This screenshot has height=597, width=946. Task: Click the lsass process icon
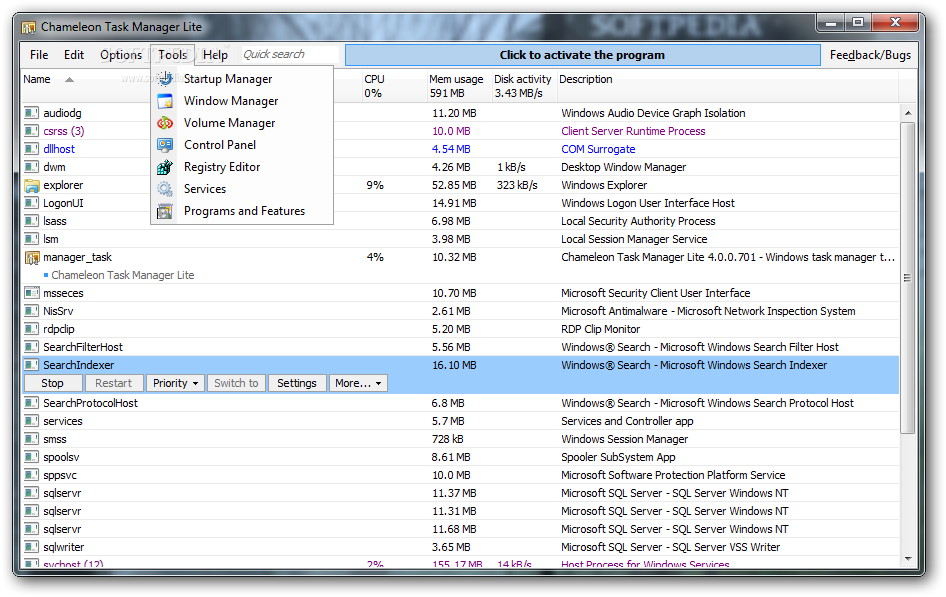pyautogui.click(x=31, y=221)
